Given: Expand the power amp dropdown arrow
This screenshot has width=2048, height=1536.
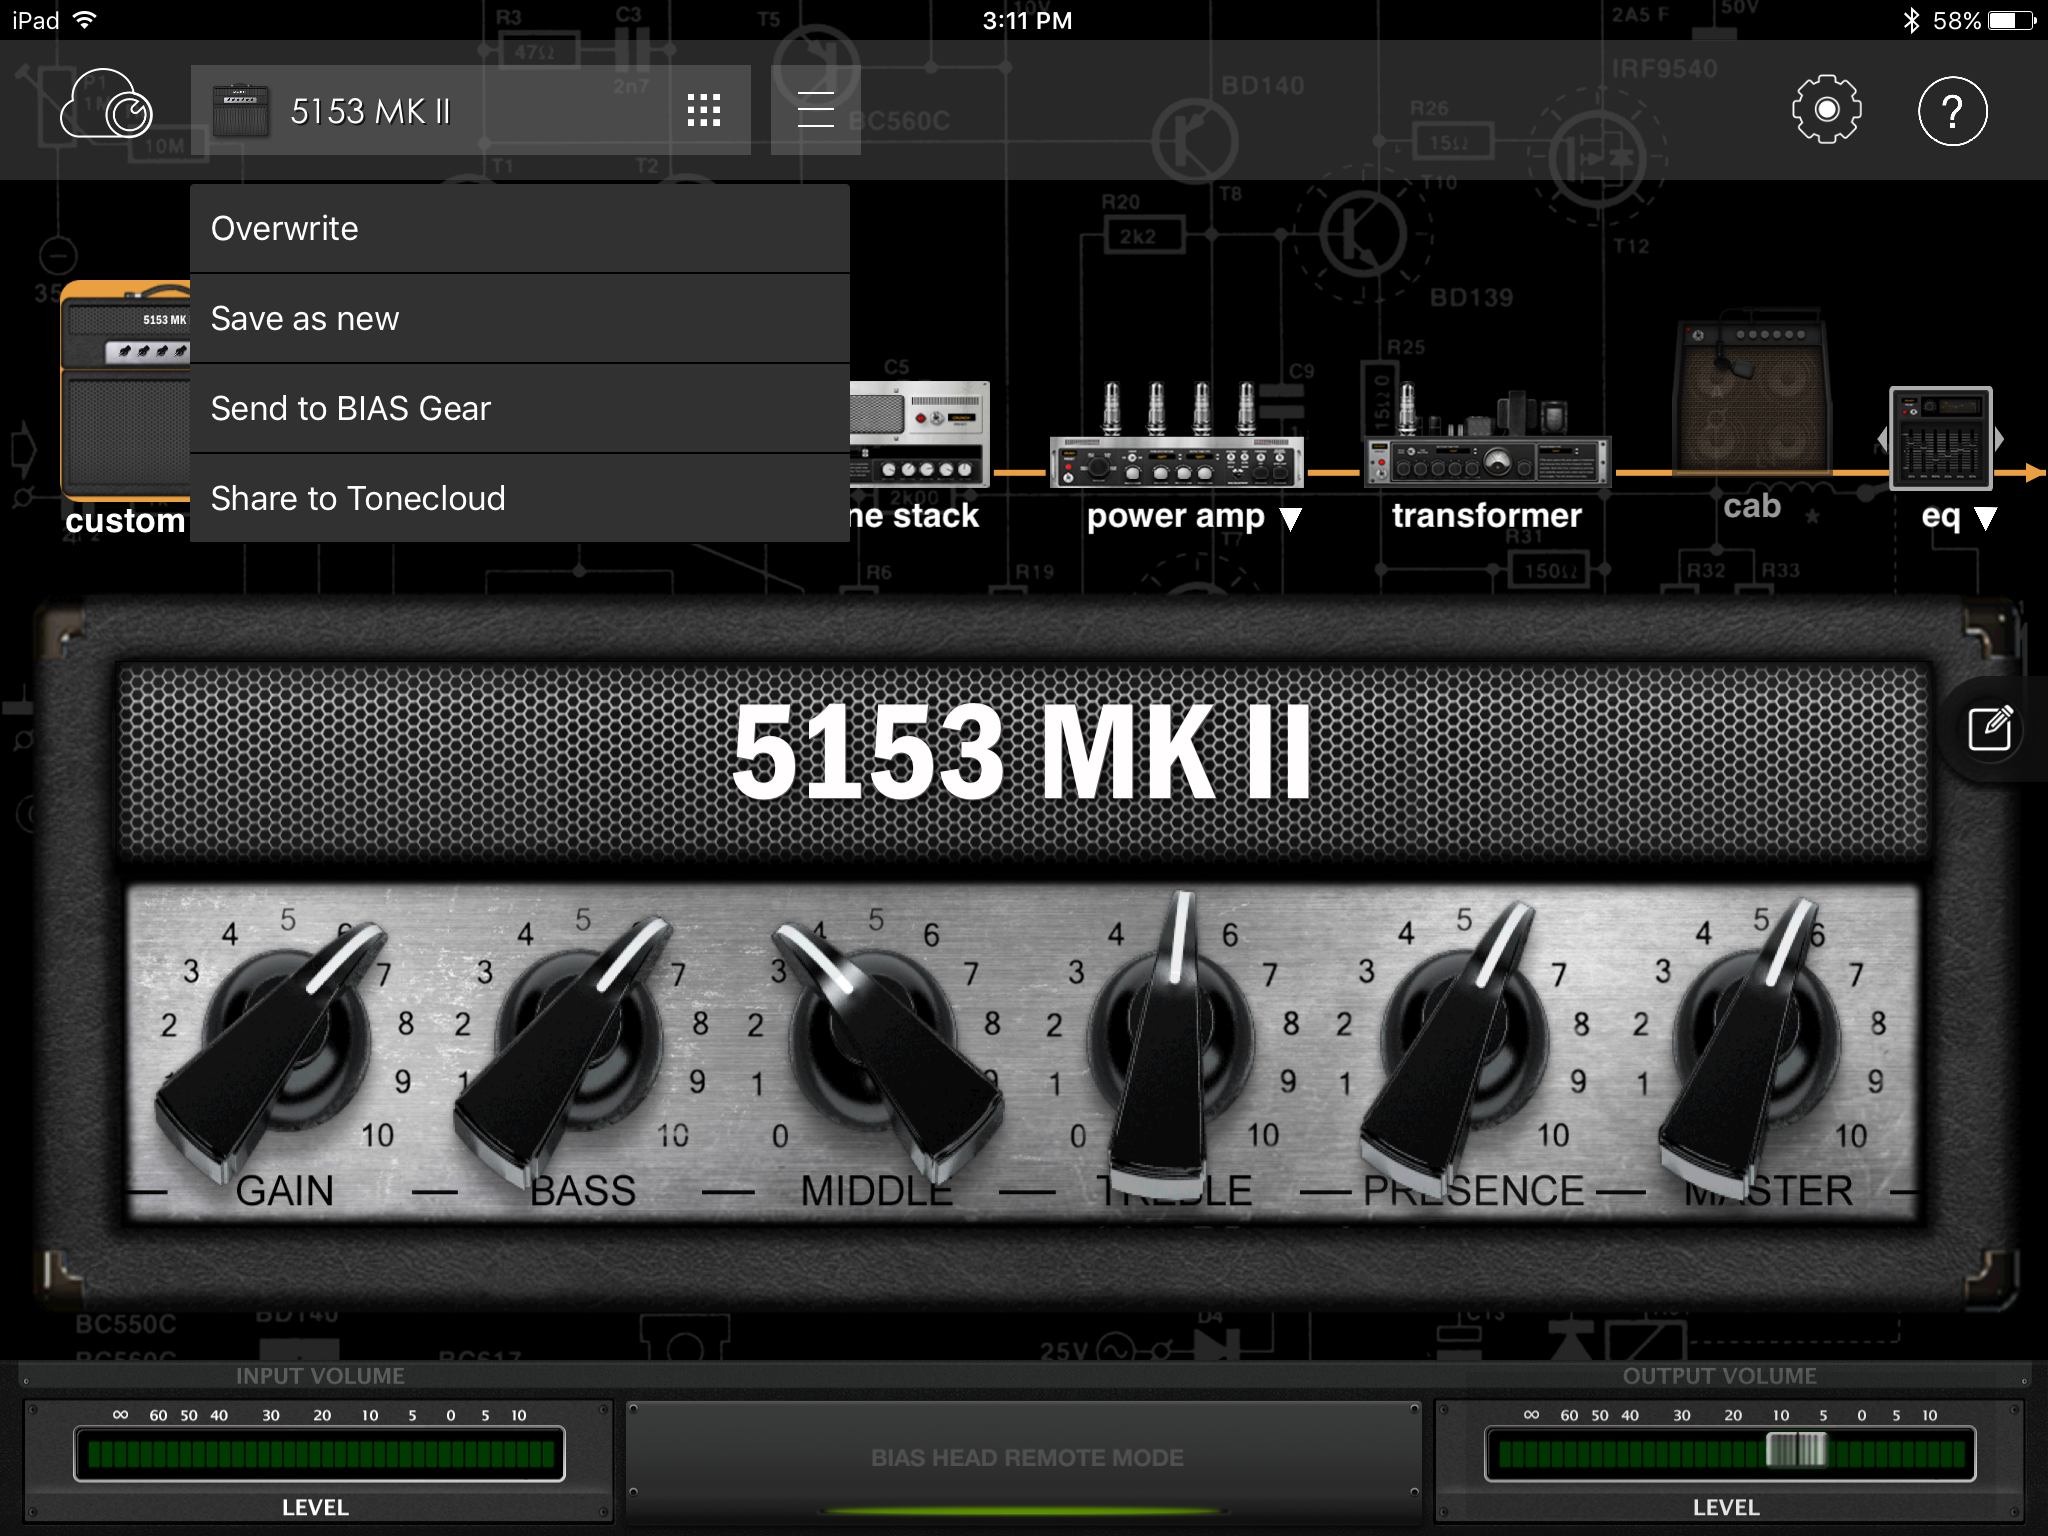Looking at the screenshot, I should coord(1291,519).
